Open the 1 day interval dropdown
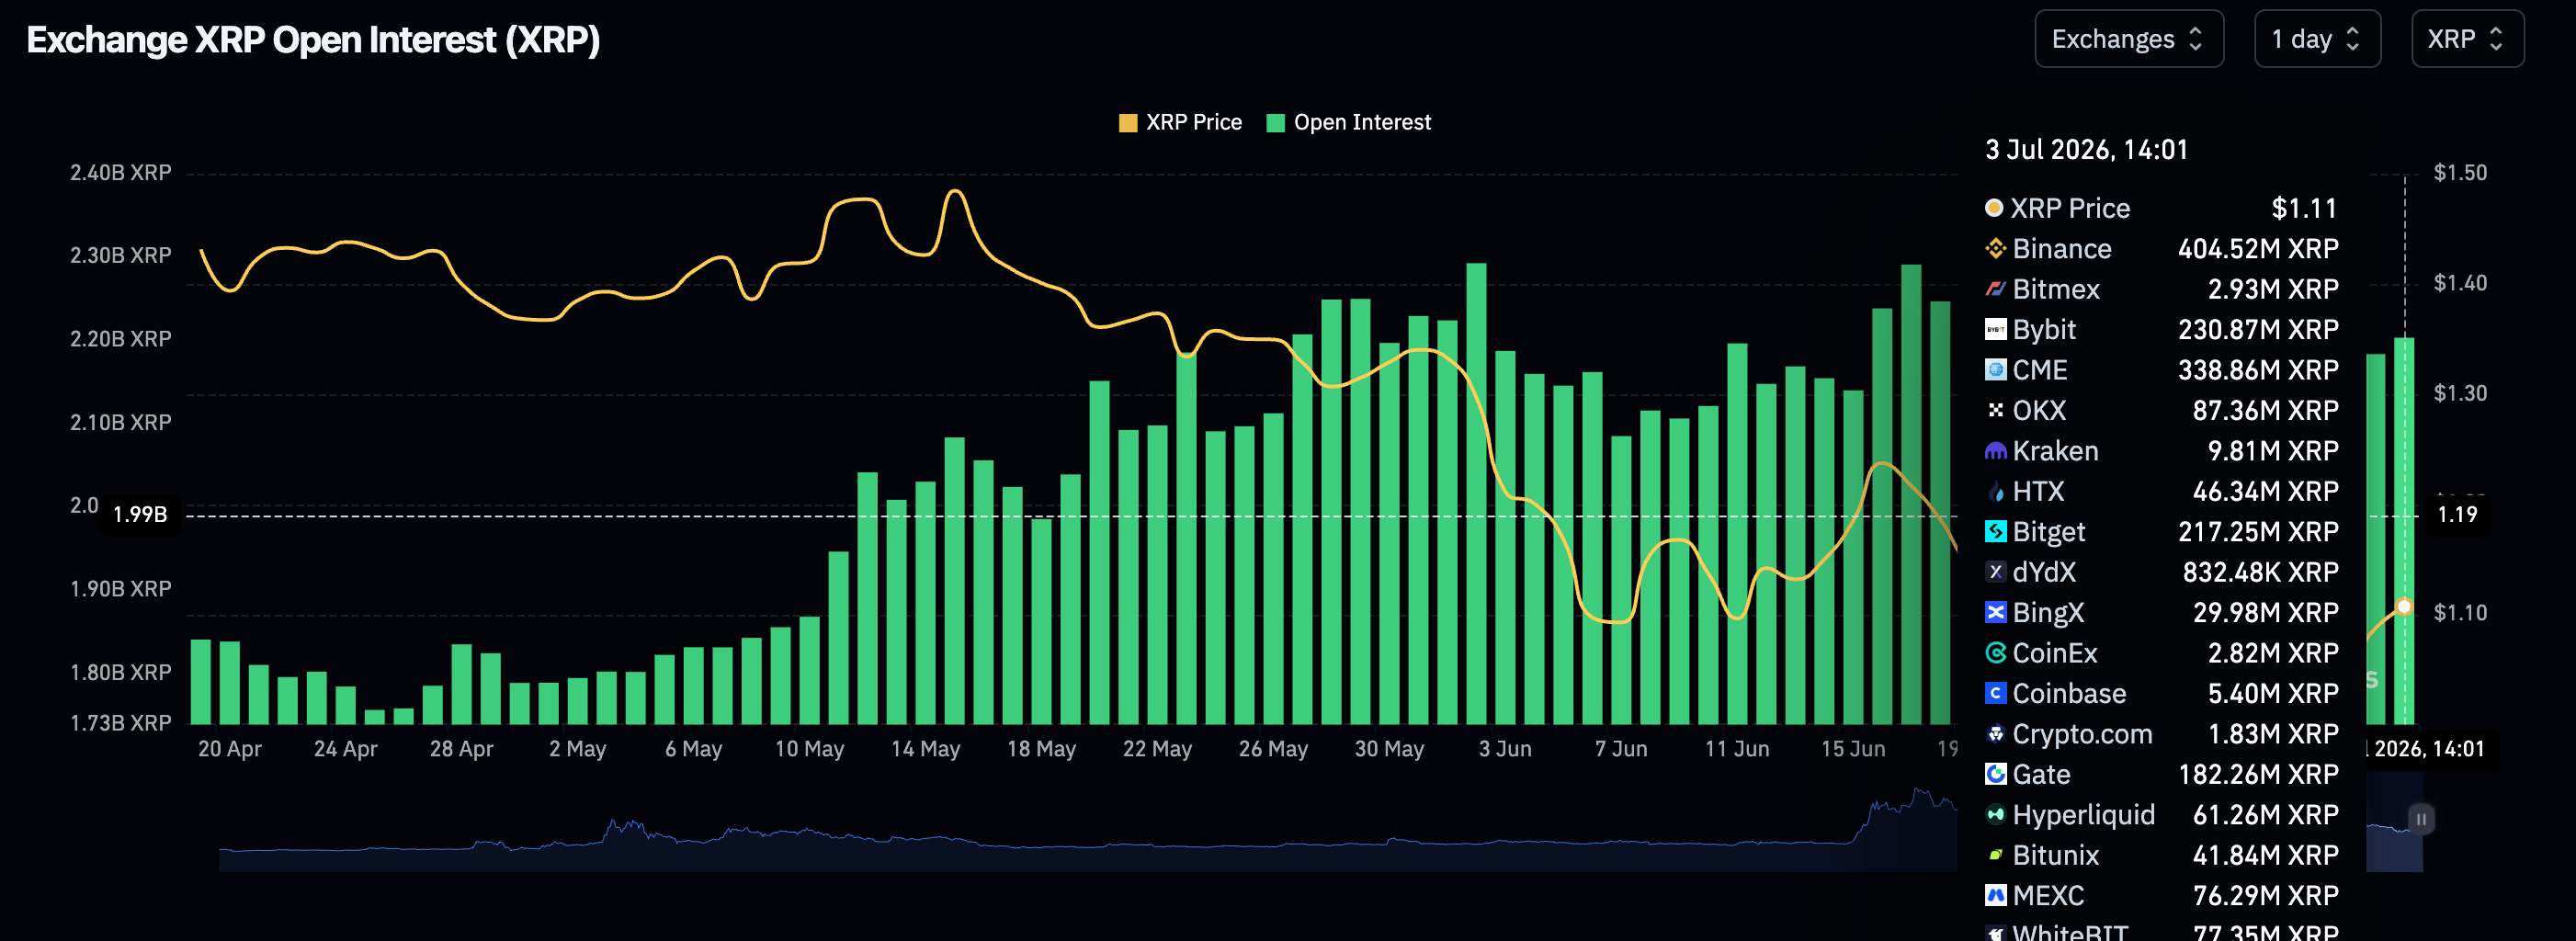Image resolution: width=2576 pixels, height=941 pixels. click(2316, 39)
